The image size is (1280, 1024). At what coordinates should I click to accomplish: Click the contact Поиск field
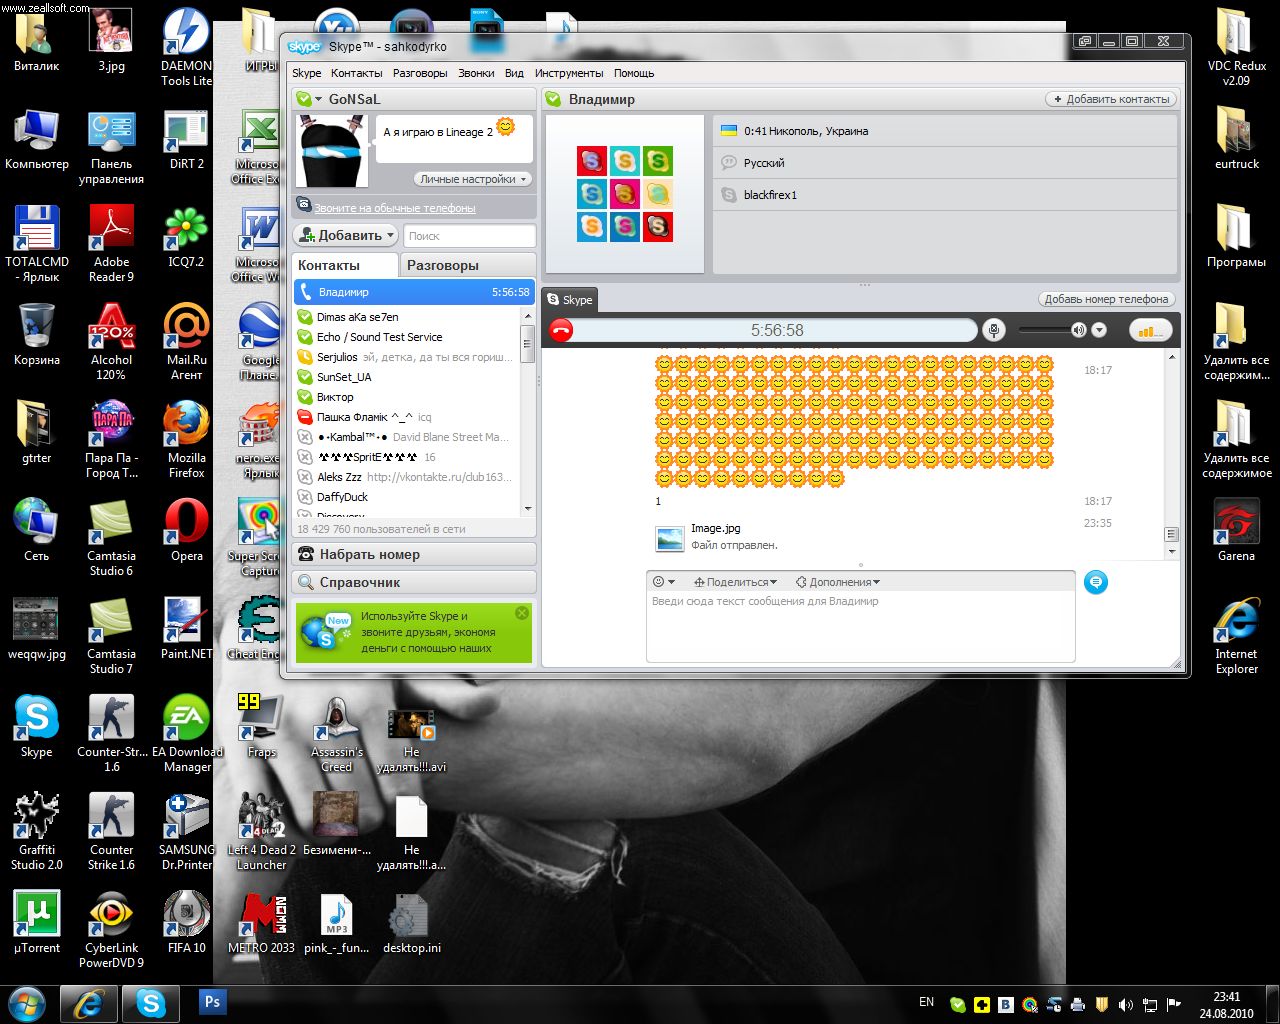coord(470,236)
